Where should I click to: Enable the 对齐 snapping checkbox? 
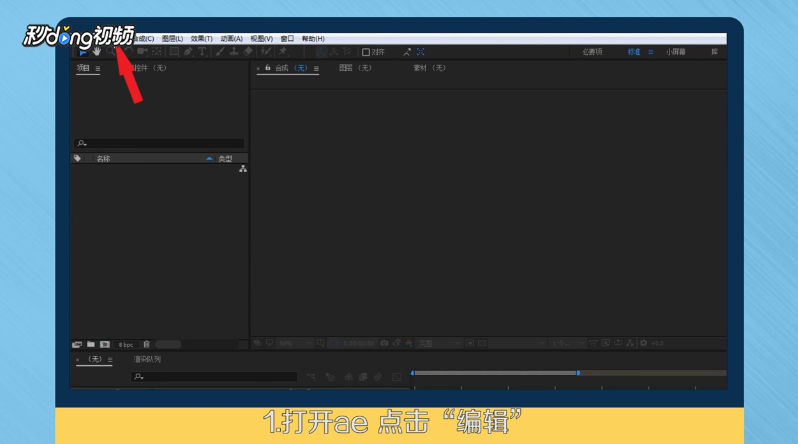point(365,52)
